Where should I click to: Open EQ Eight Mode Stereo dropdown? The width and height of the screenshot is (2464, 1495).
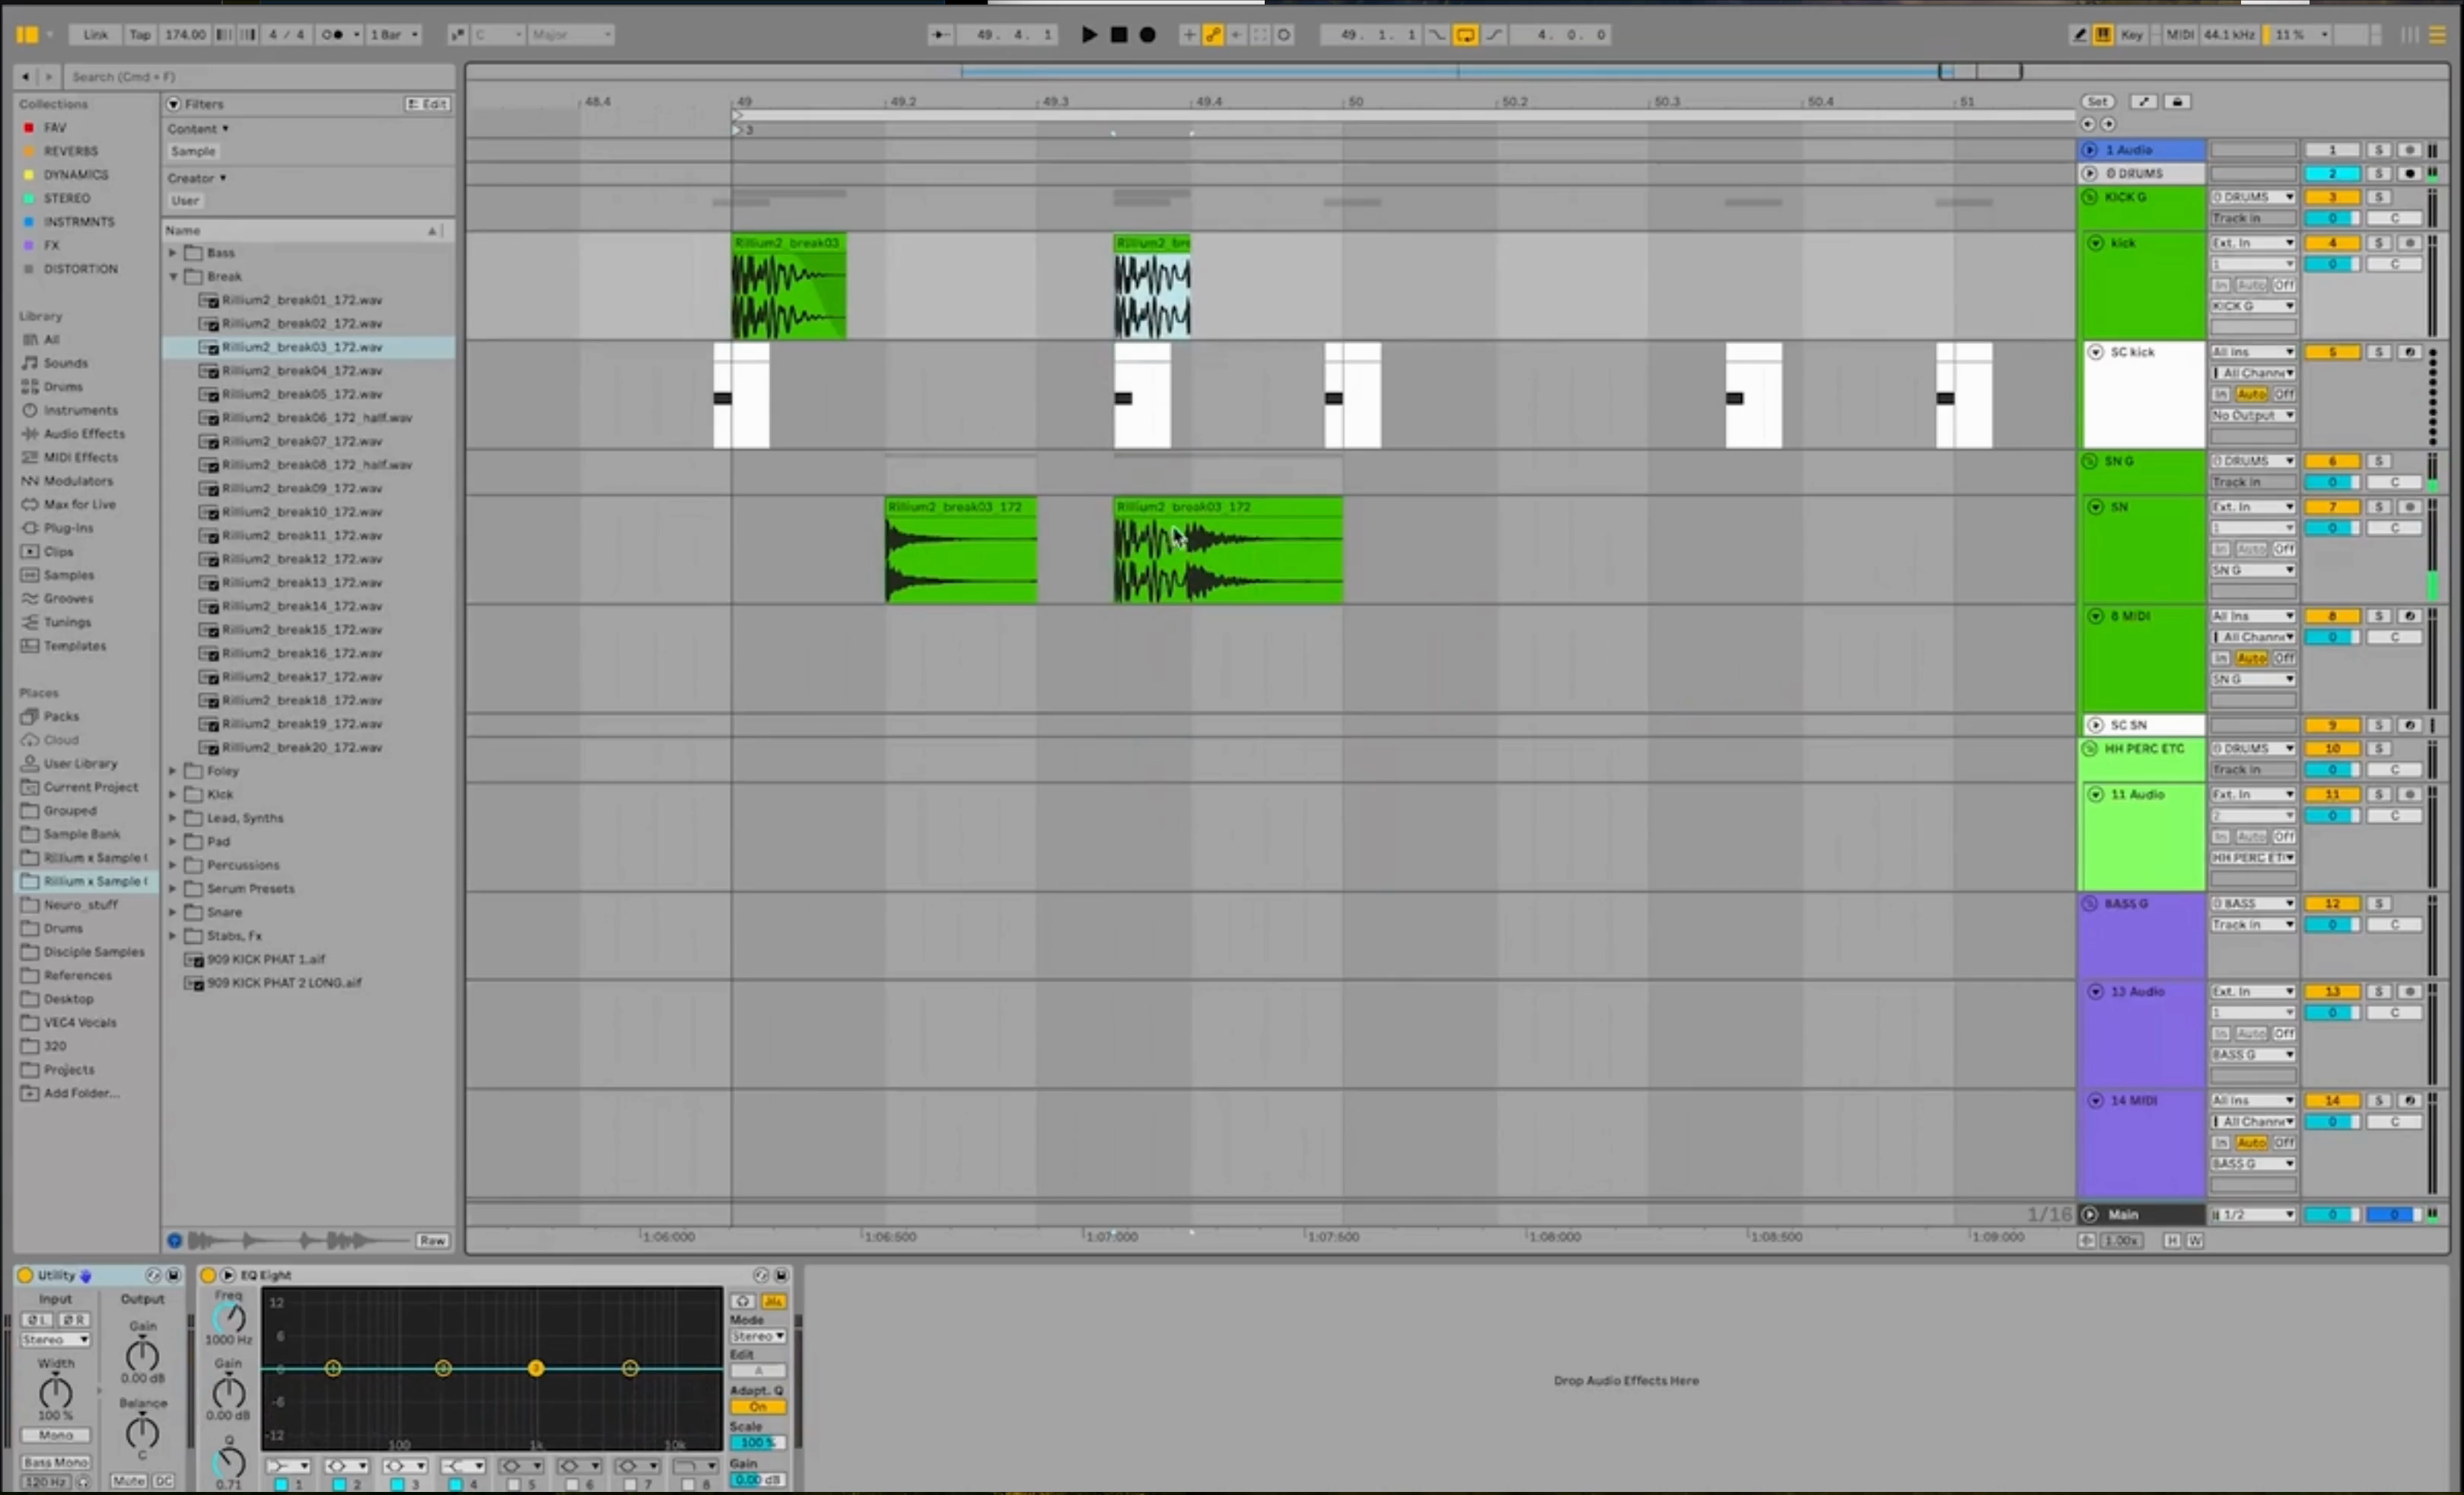pyautogui.click(x=758, y=1336)
